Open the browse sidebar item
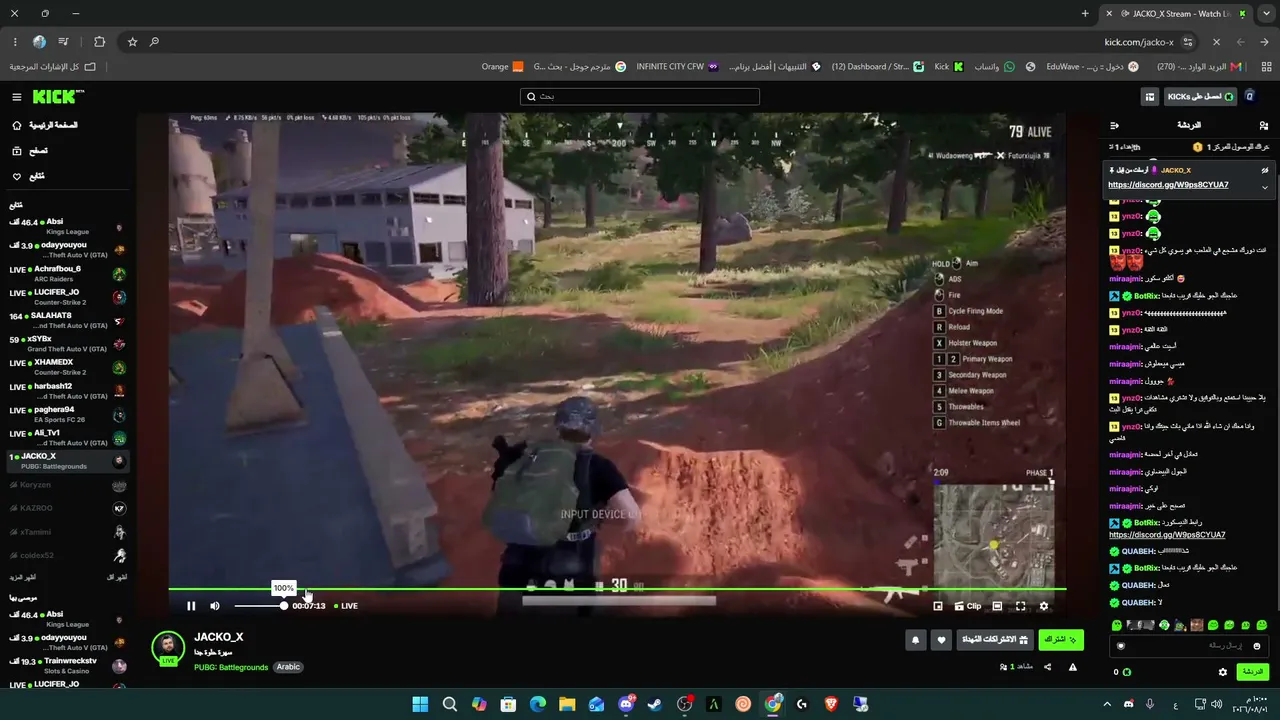 66,151
